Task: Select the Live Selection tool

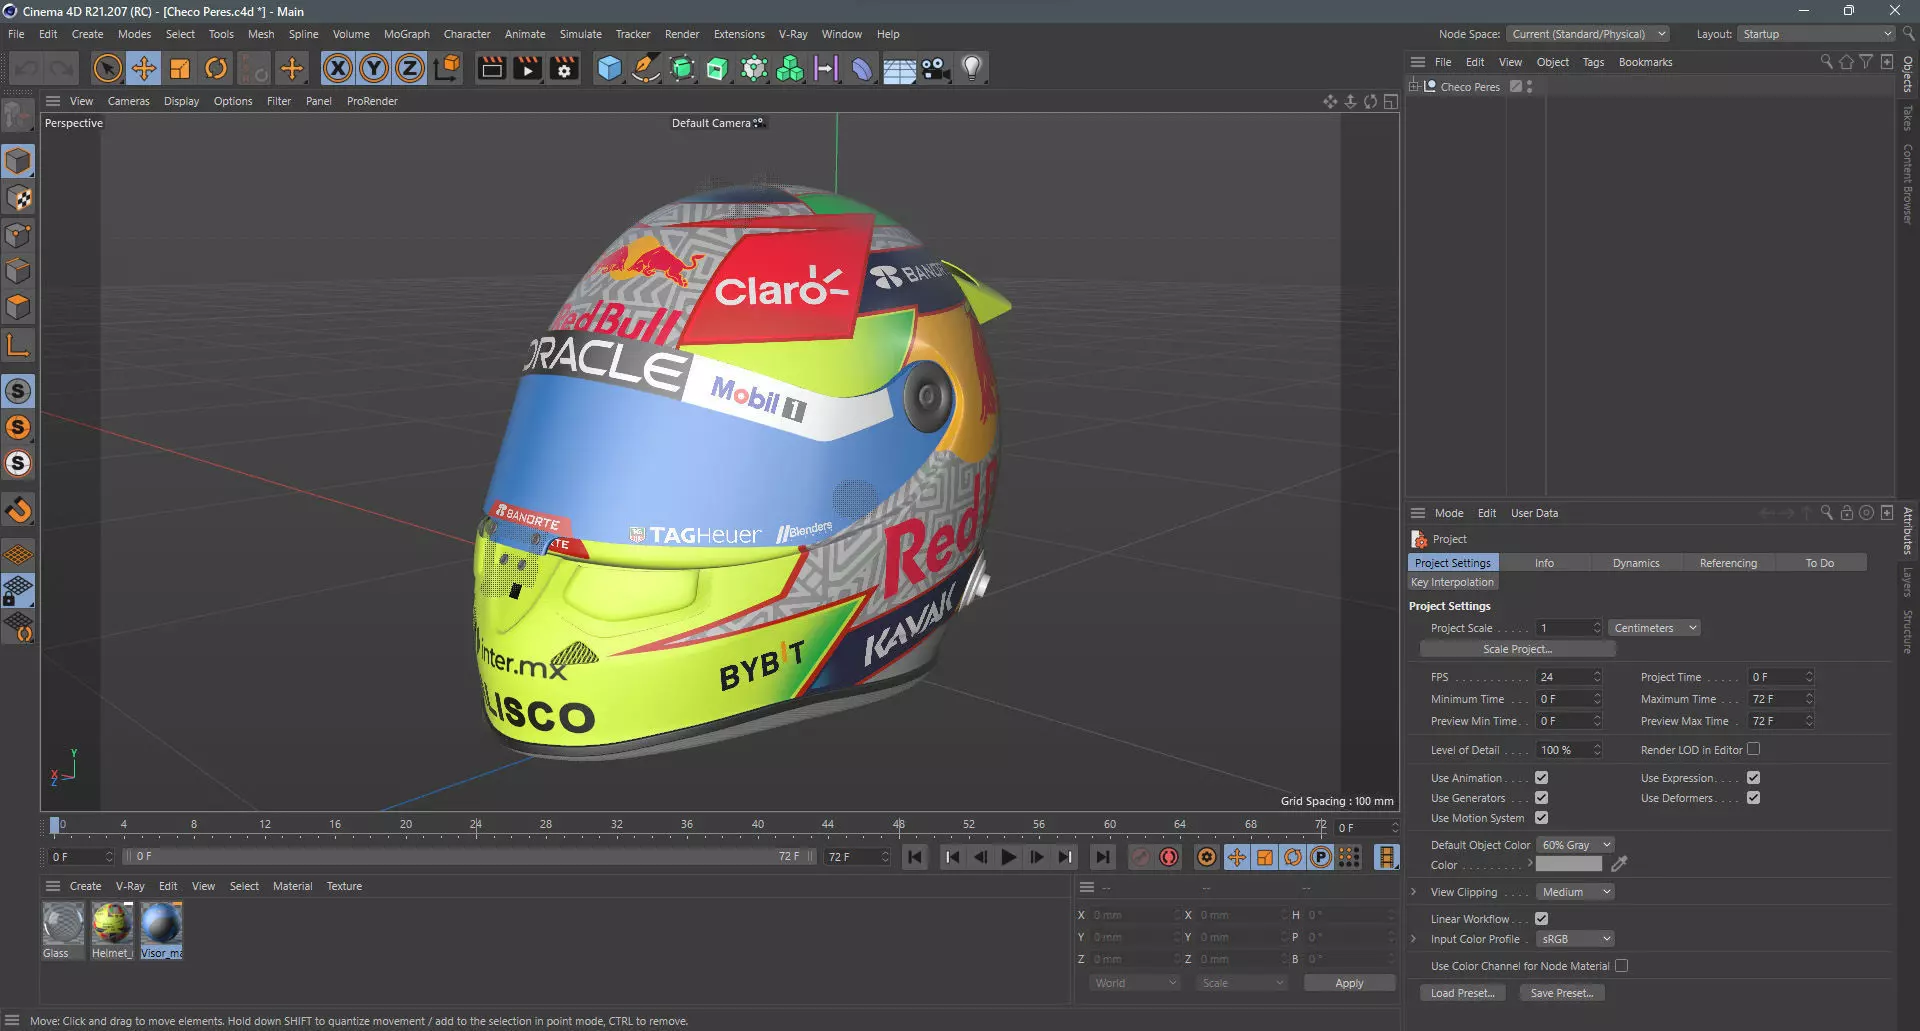Action: [107, 68]
